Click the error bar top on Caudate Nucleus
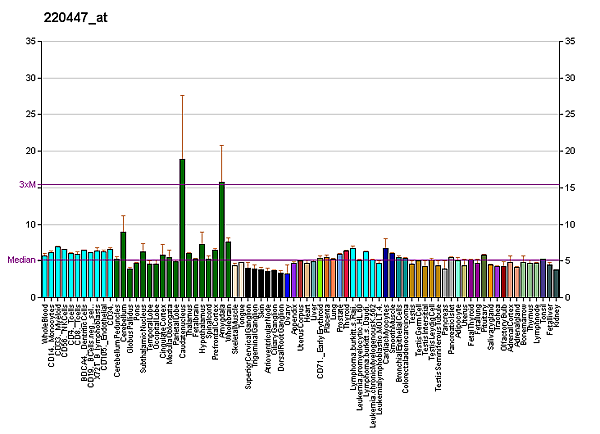600x434 pixels. click(182, 95)
